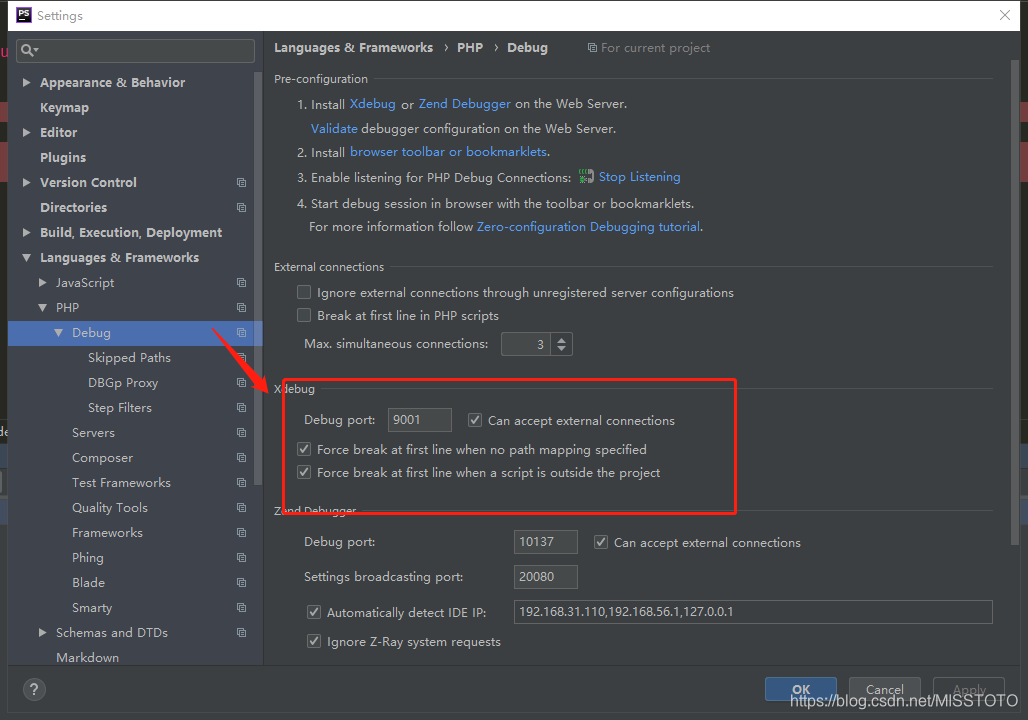Select Skipped Paths under Debug
Viewport: 1028px width, 720px height.
pos(129,357)
